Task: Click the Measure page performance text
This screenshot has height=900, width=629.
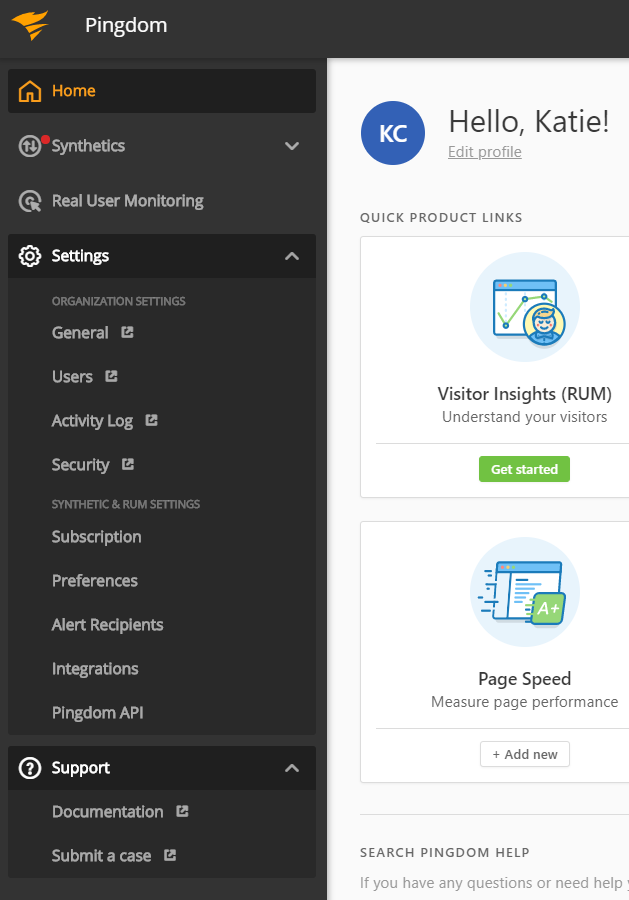Action: tap(525, 702)
